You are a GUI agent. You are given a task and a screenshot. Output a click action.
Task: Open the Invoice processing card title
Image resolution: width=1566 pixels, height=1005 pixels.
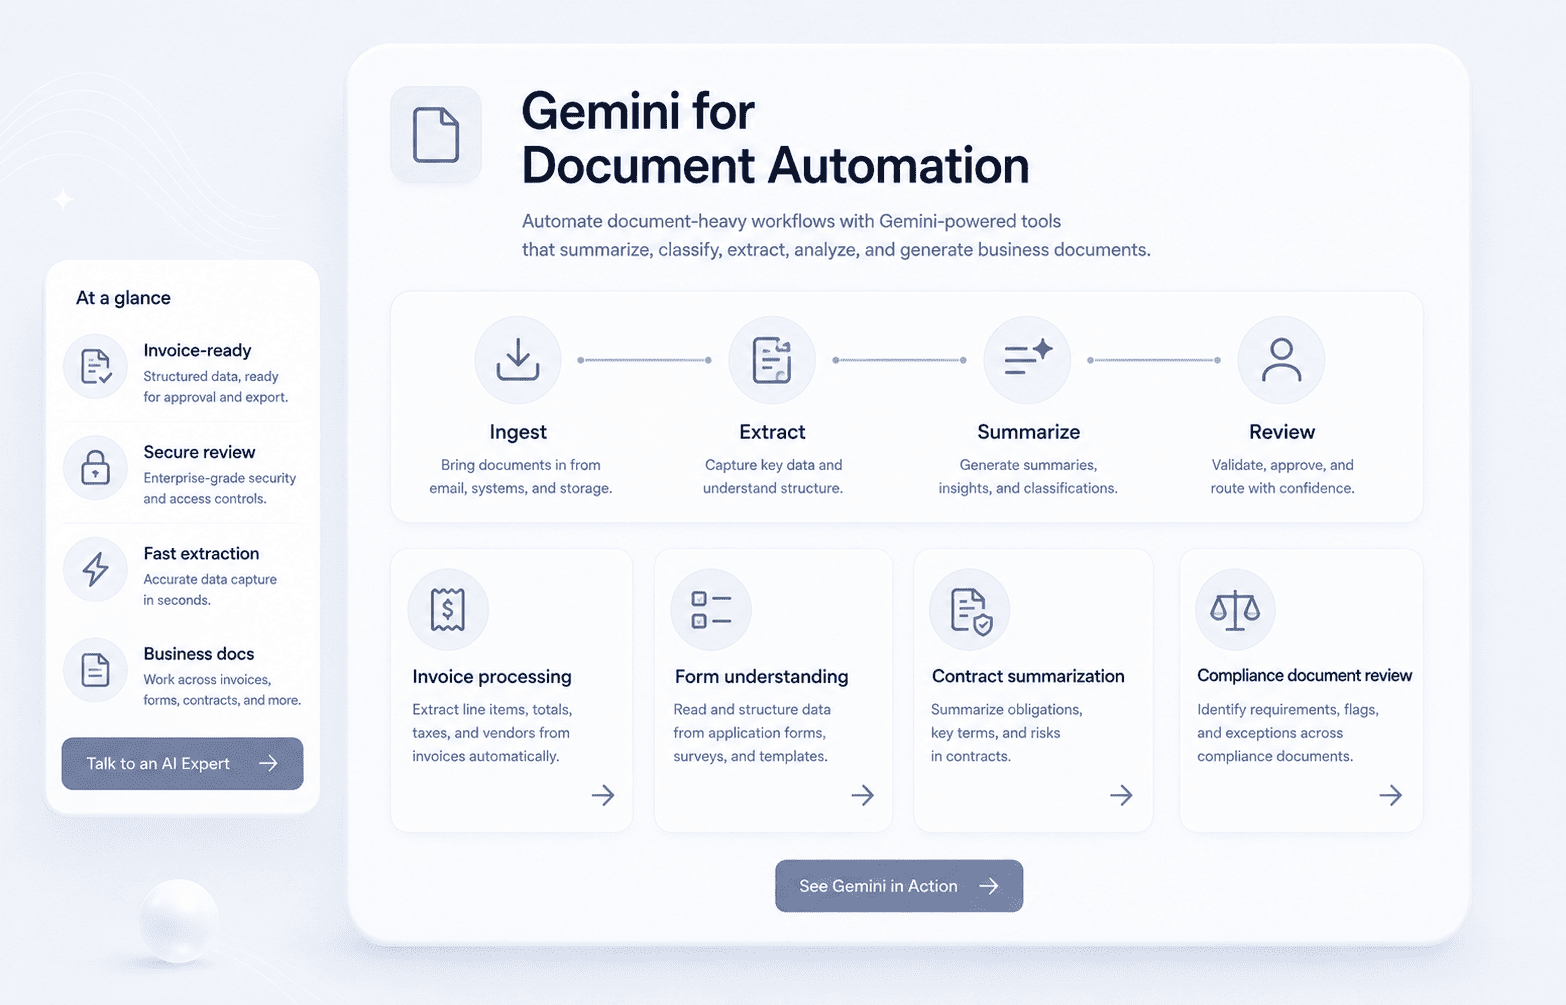click(492, 677)
